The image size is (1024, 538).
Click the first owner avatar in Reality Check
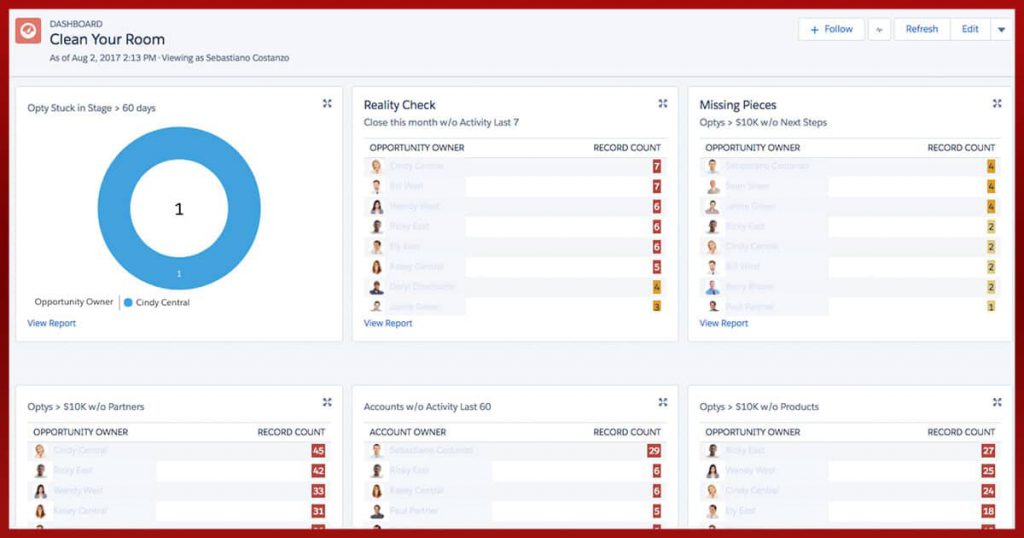(x=376, y=167)
